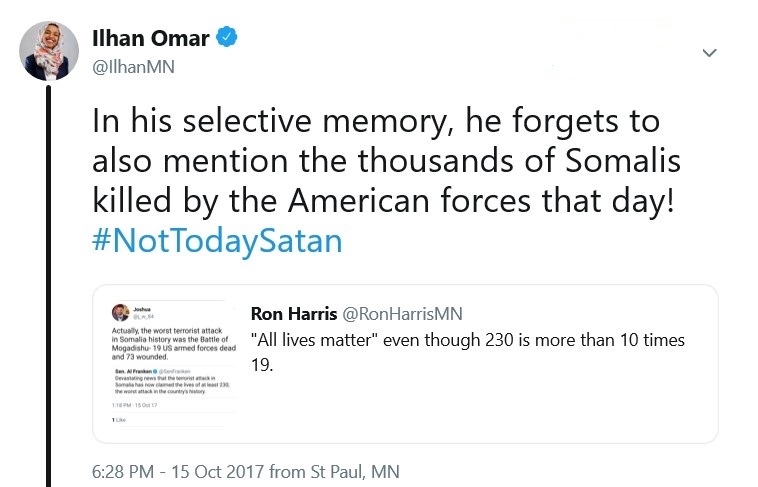The image size is (758, 487).
Task: Click the blue verified badge
Action: click(x=226, y=38)
